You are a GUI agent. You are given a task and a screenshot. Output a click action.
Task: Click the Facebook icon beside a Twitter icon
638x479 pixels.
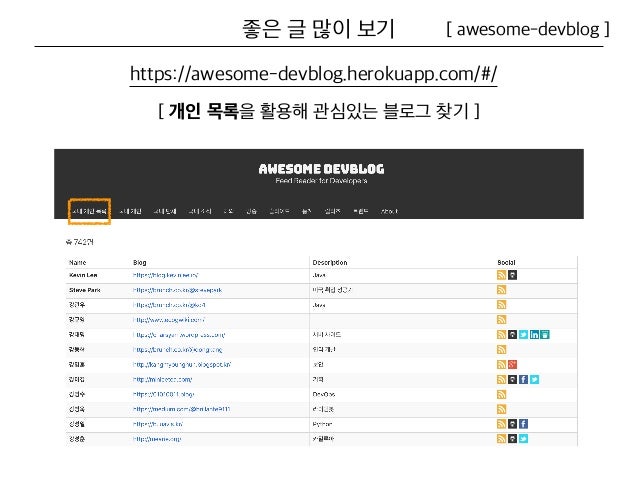pyautogui.click(x=523, y=379)
